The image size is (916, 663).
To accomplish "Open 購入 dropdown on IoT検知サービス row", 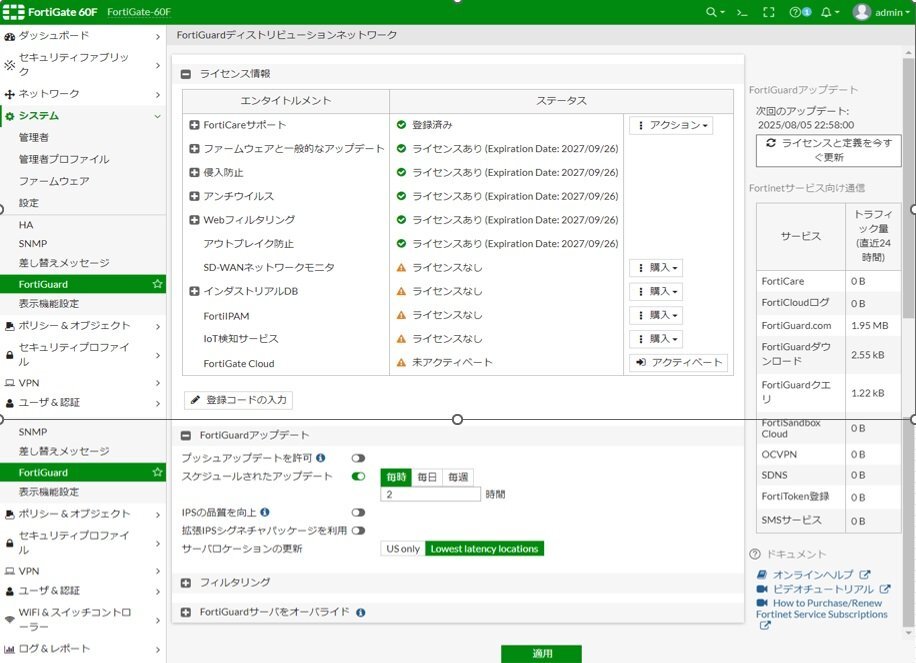I will coord(656,339).
